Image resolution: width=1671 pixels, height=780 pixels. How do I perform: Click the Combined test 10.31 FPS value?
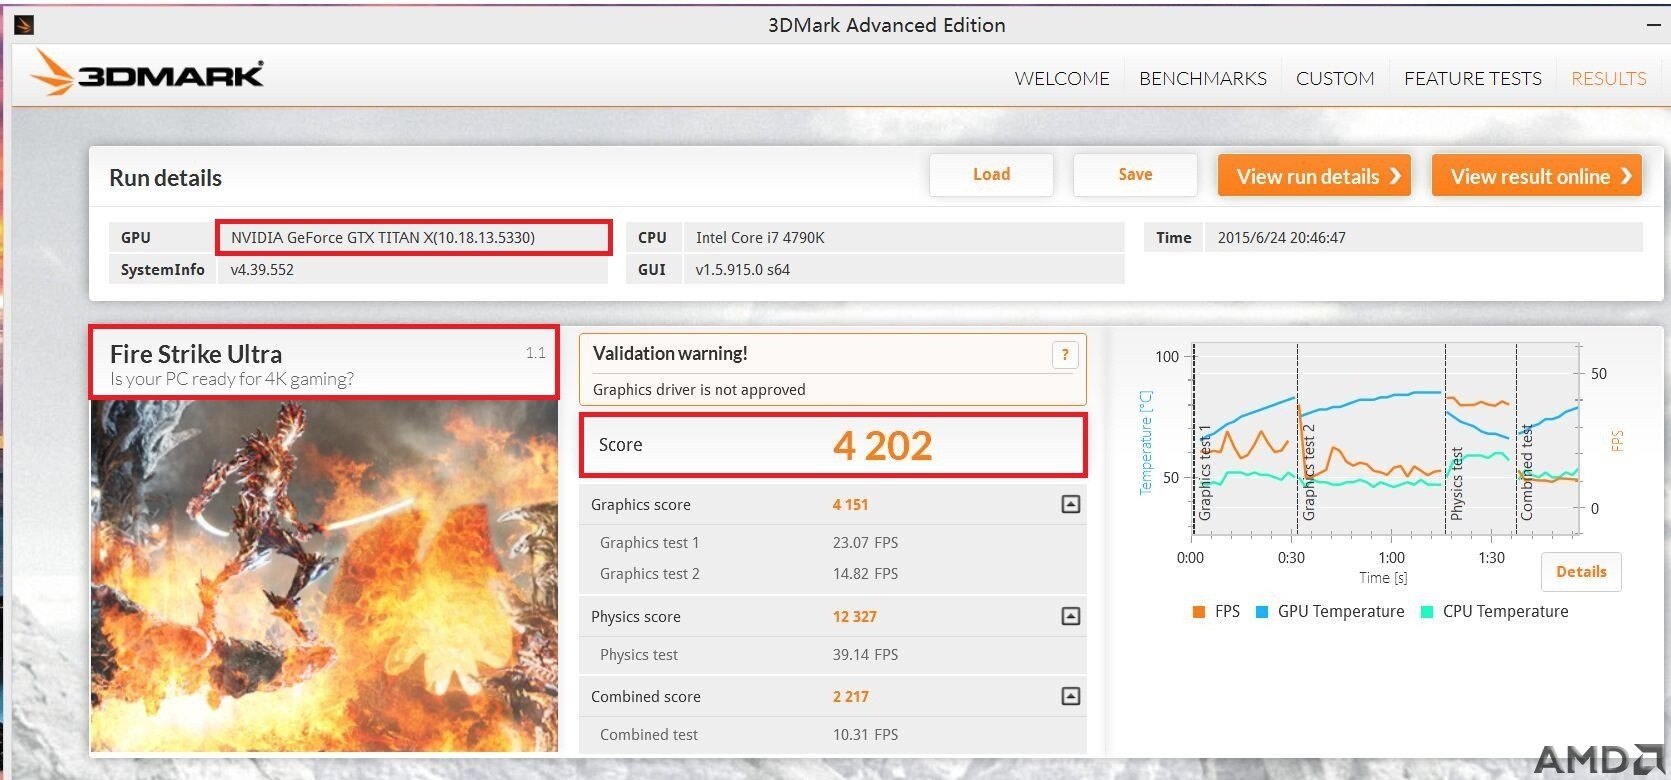point(865,735)
